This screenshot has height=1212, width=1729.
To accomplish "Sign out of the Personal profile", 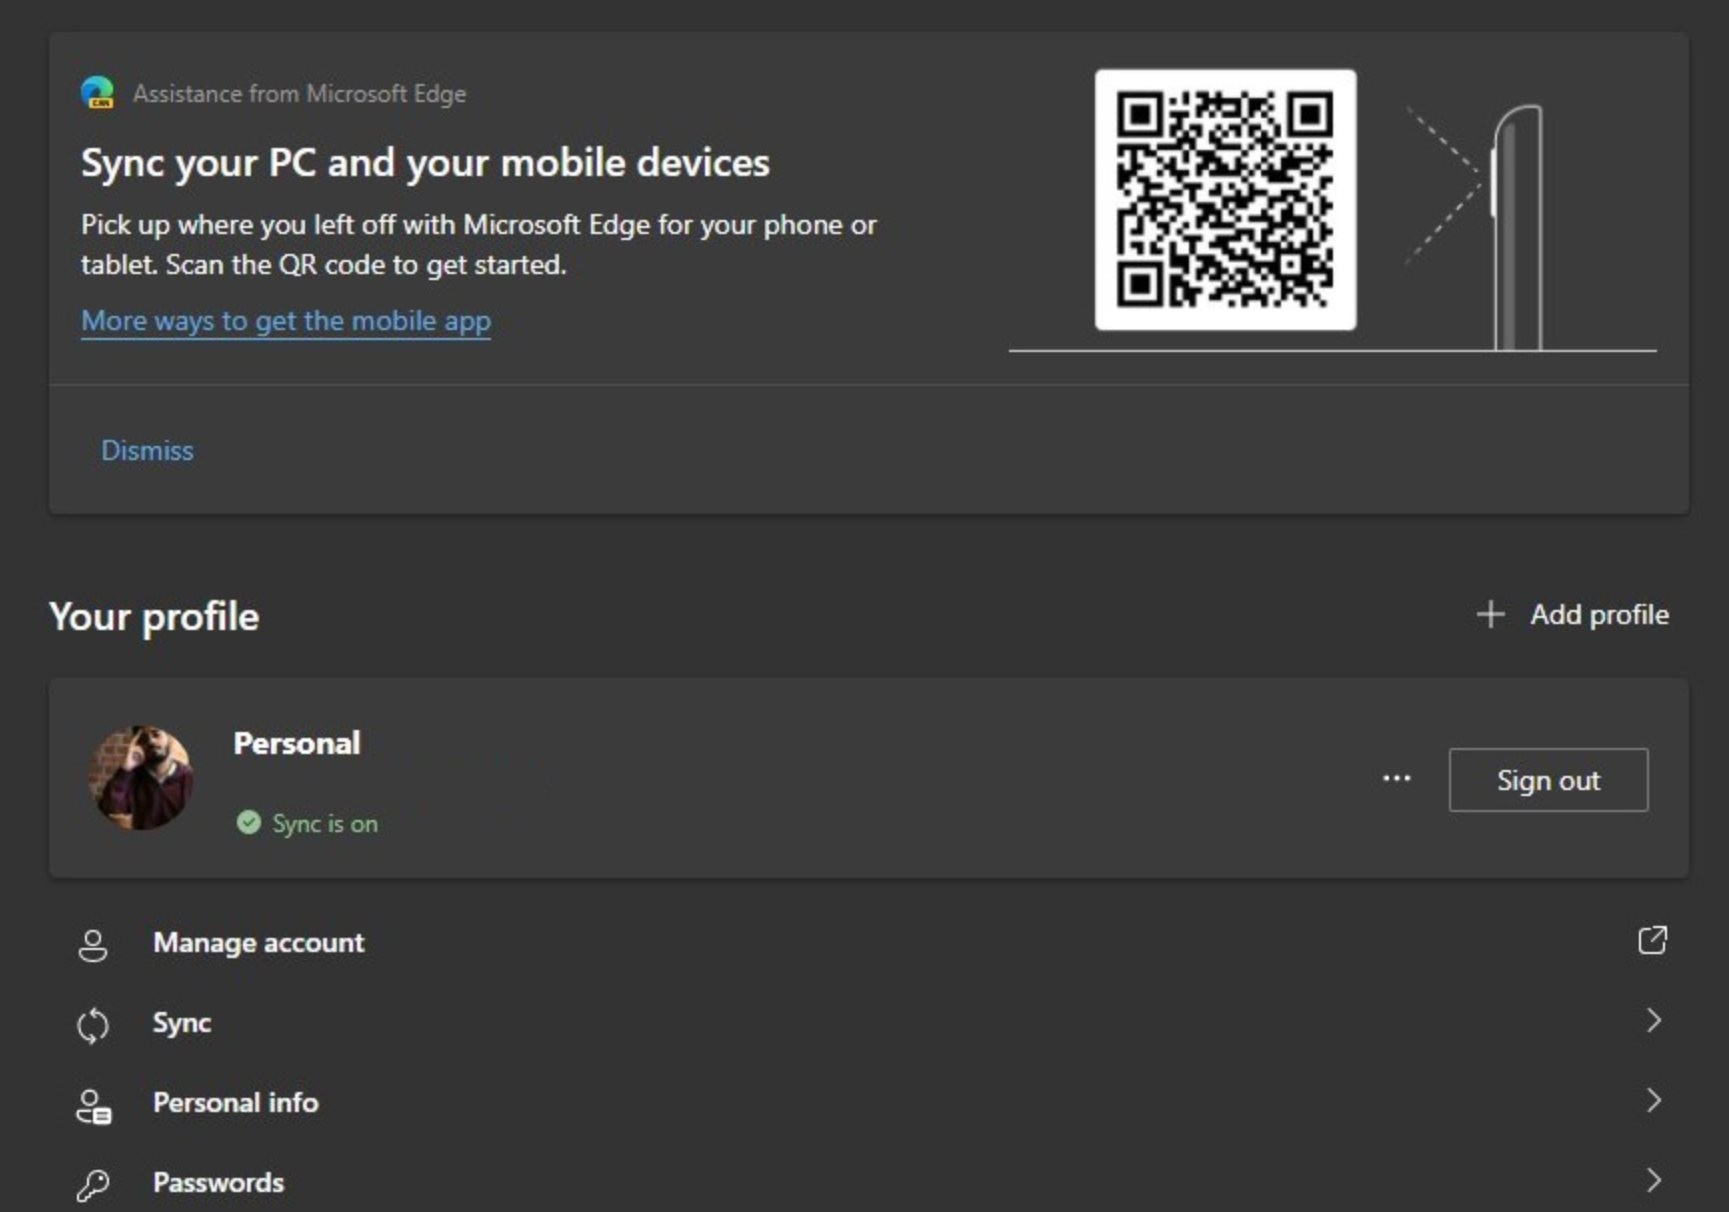I will pos(1548,780).
